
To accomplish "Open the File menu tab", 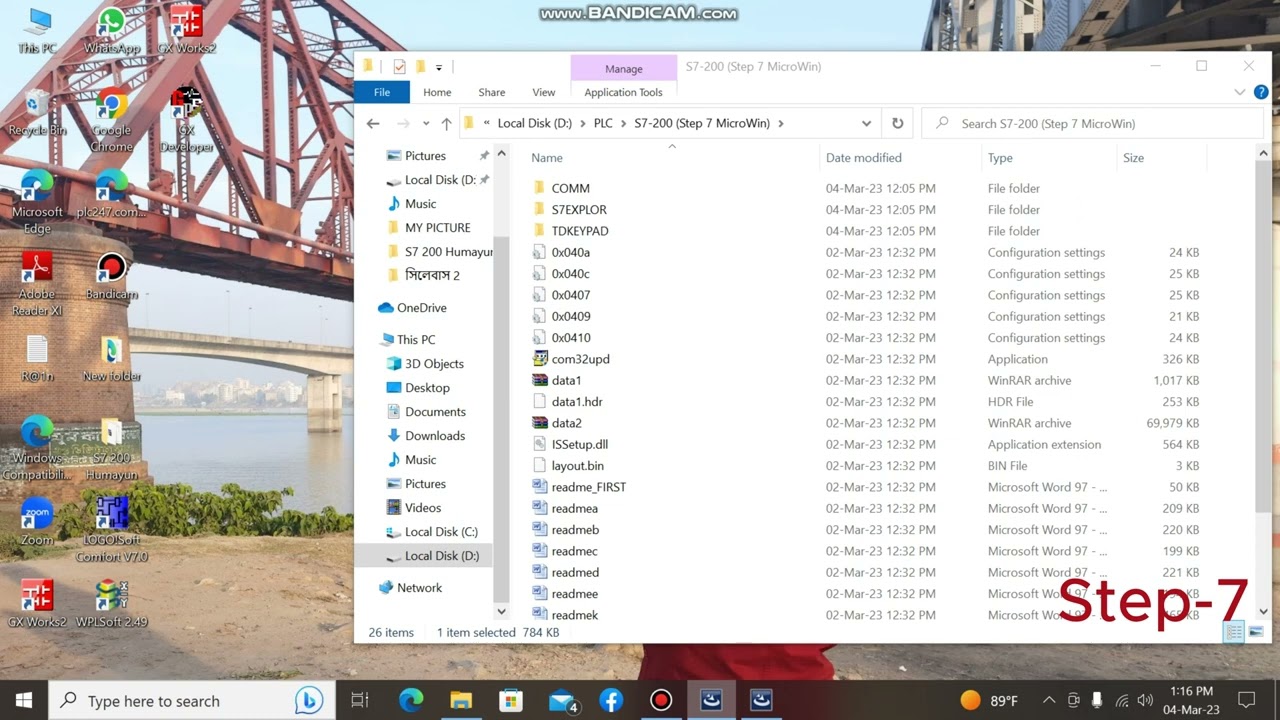I will coord(382,92).
